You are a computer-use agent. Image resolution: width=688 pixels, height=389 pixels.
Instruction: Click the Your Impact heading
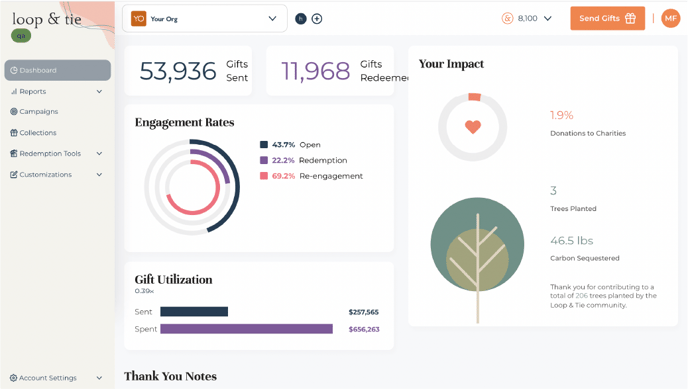click(451, 64)
